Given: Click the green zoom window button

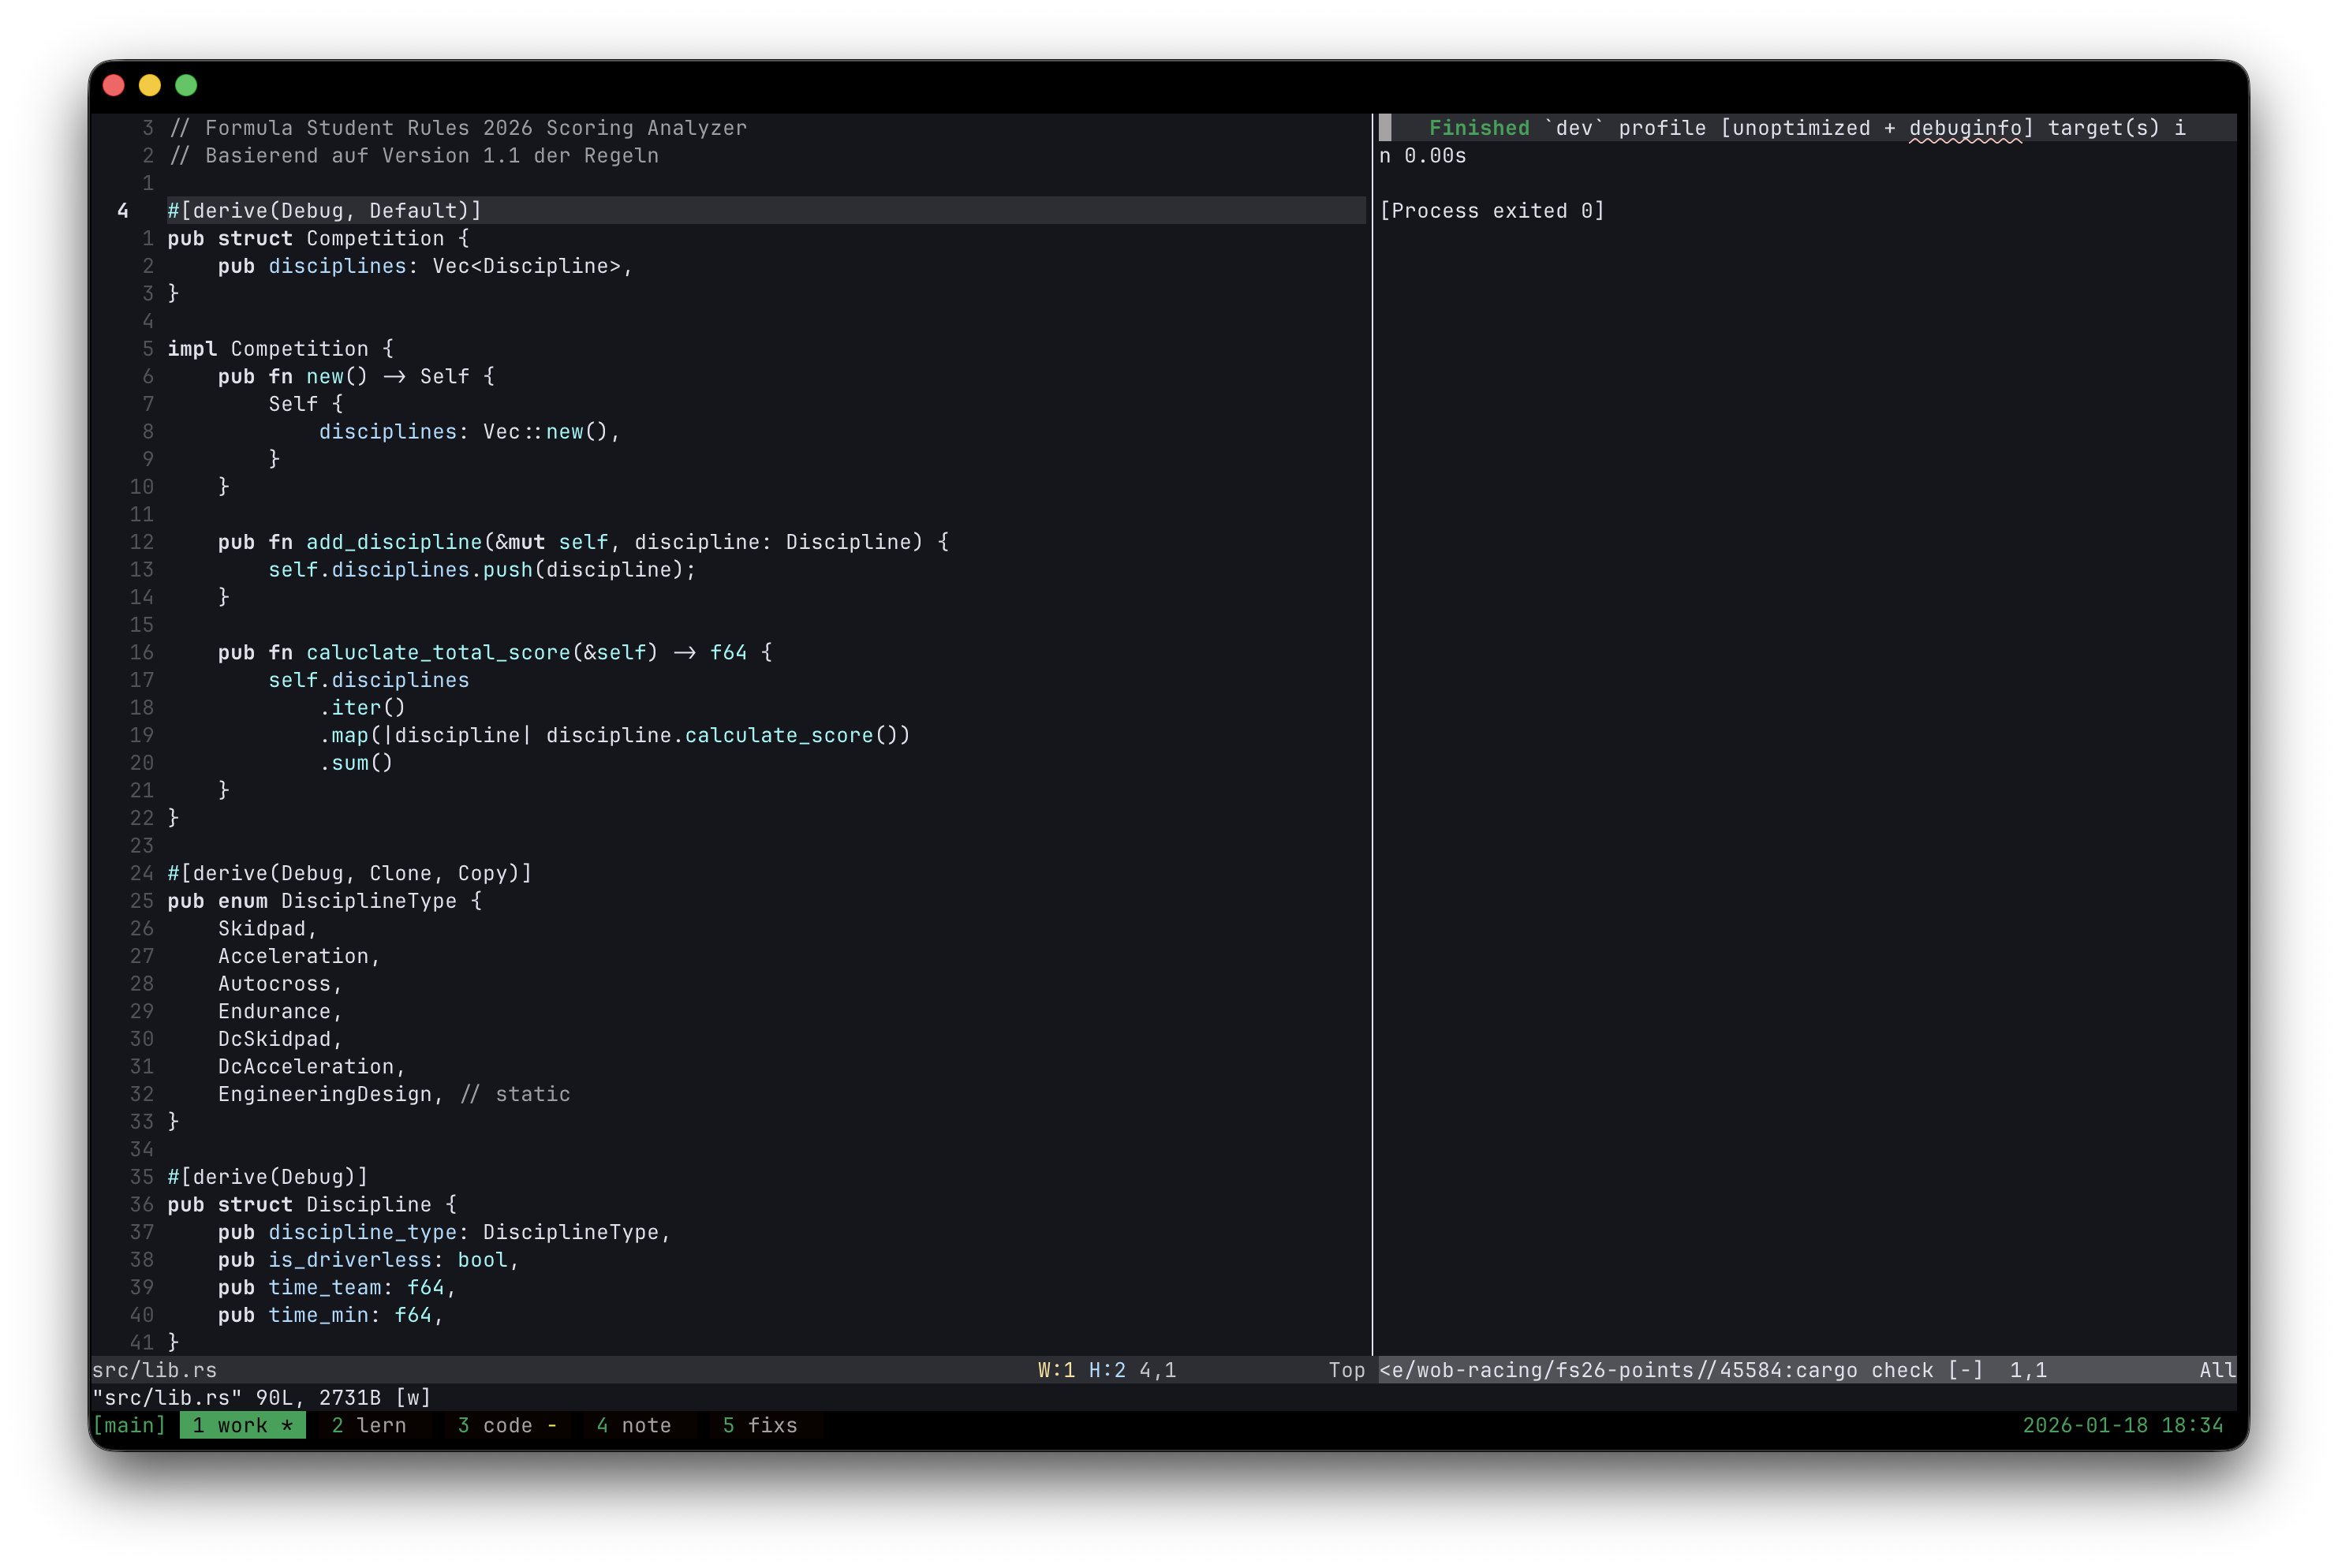Looking at the screenshot, I should tap(186, 85).
